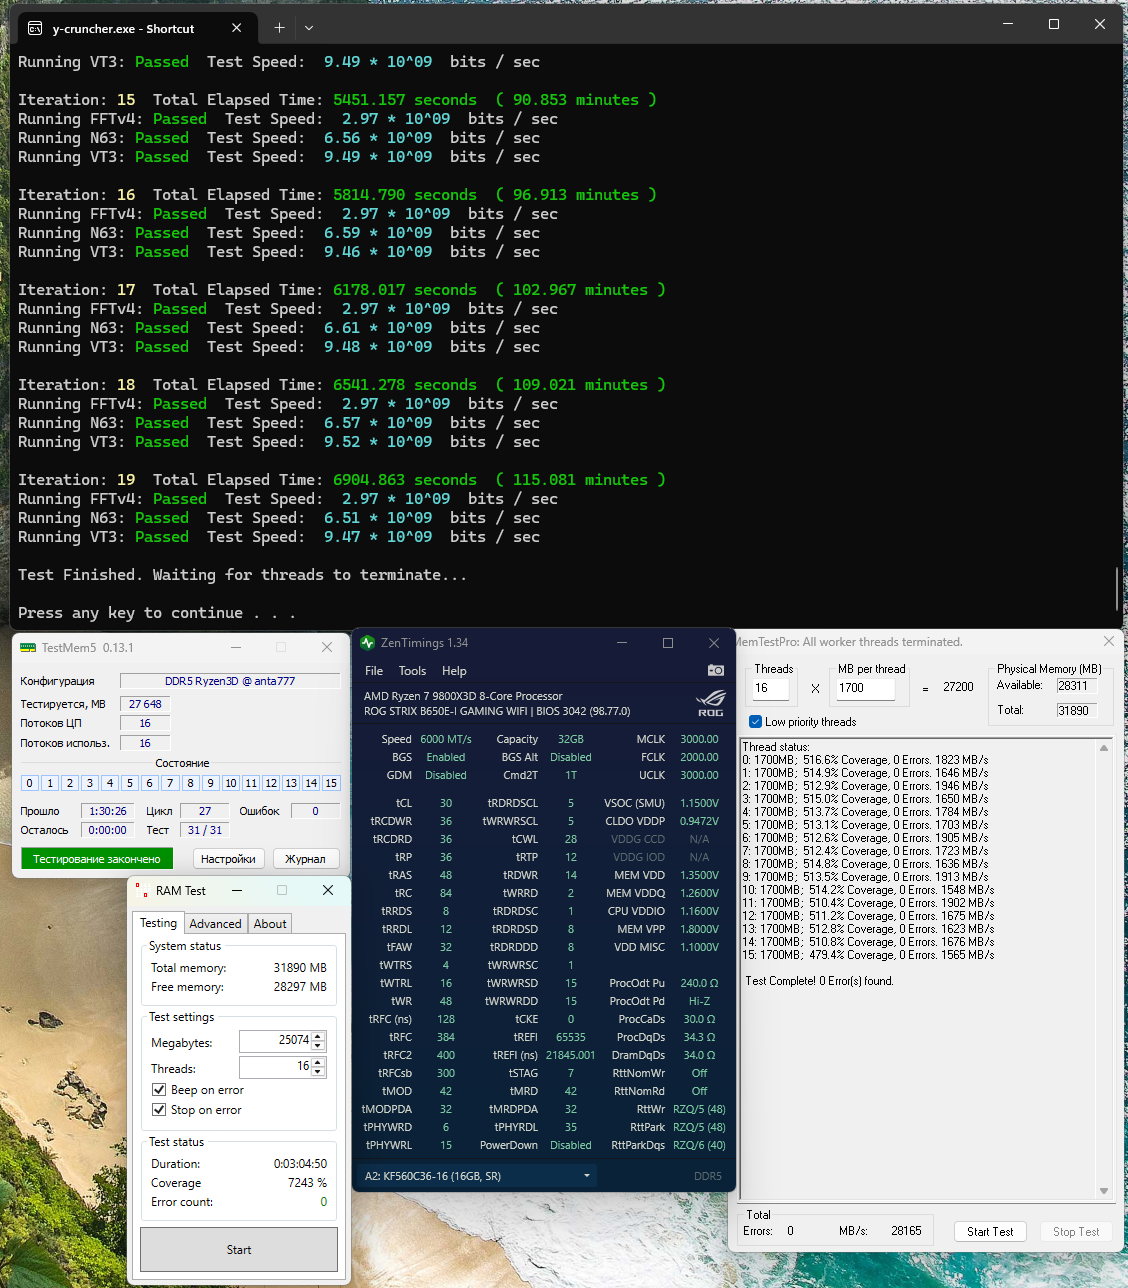
Task: Click 'Test Complete! 0 Error(s) found.' text
Action: pyautogui.click(x=819, y=981)
